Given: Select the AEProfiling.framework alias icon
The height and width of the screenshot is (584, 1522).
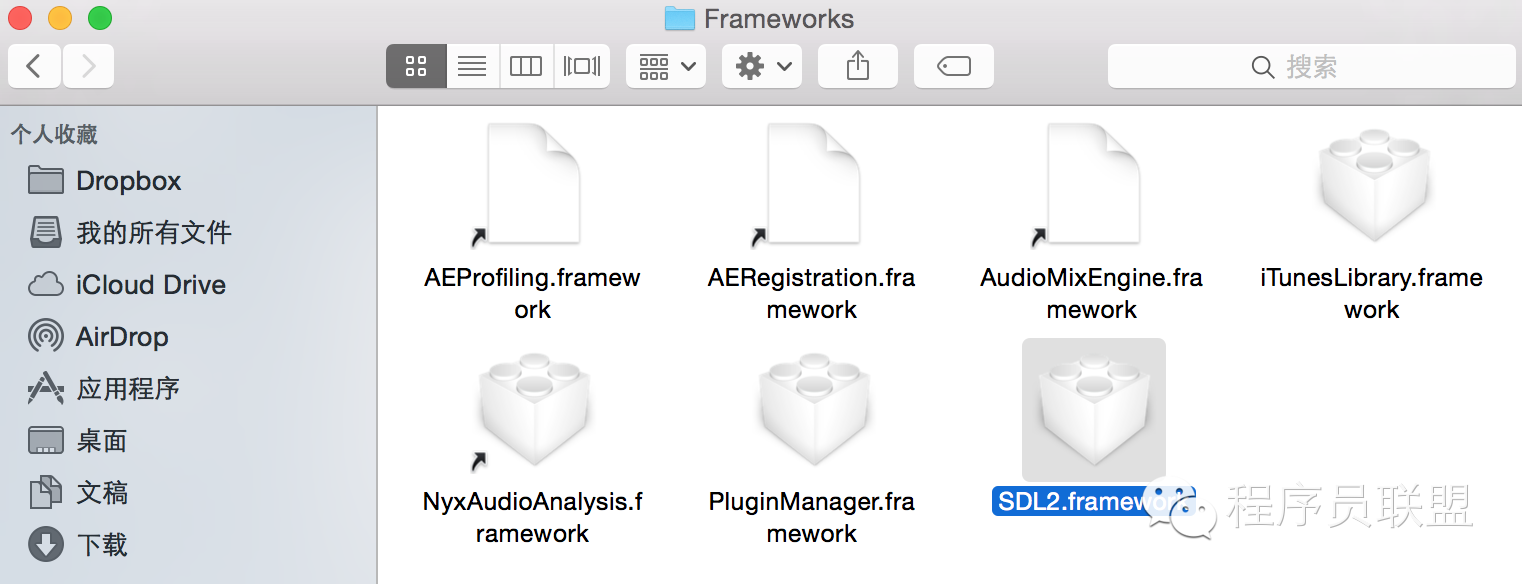Looking at the screenshot, I should pos(532,185).
